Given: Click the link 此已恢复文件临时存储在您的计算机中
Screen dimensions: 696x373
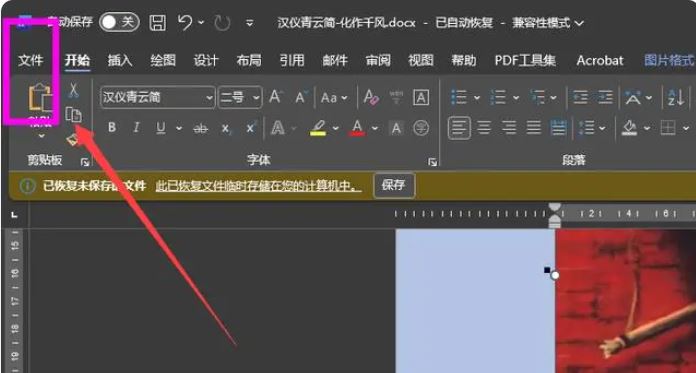Looking at the screenshot, I should click(x=258, y=186).
